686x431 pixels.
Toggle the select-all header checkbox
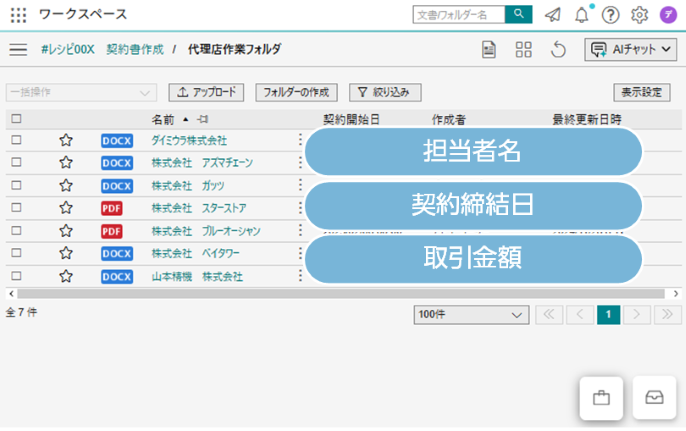(x=16, y=119)
